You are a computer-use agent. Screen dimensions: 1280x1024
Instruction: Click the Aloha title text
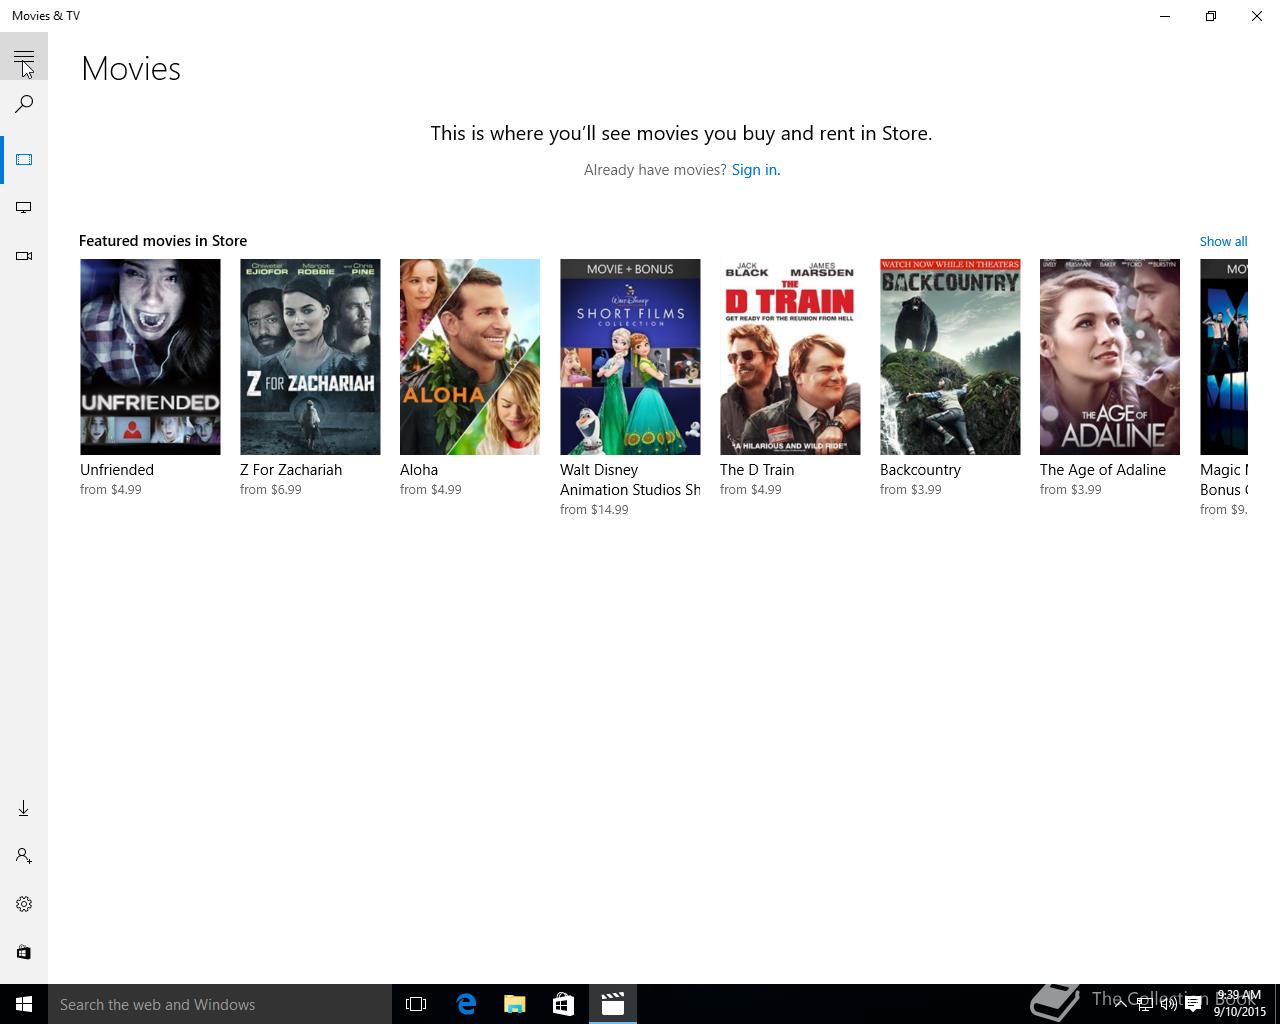click(419, 470)
